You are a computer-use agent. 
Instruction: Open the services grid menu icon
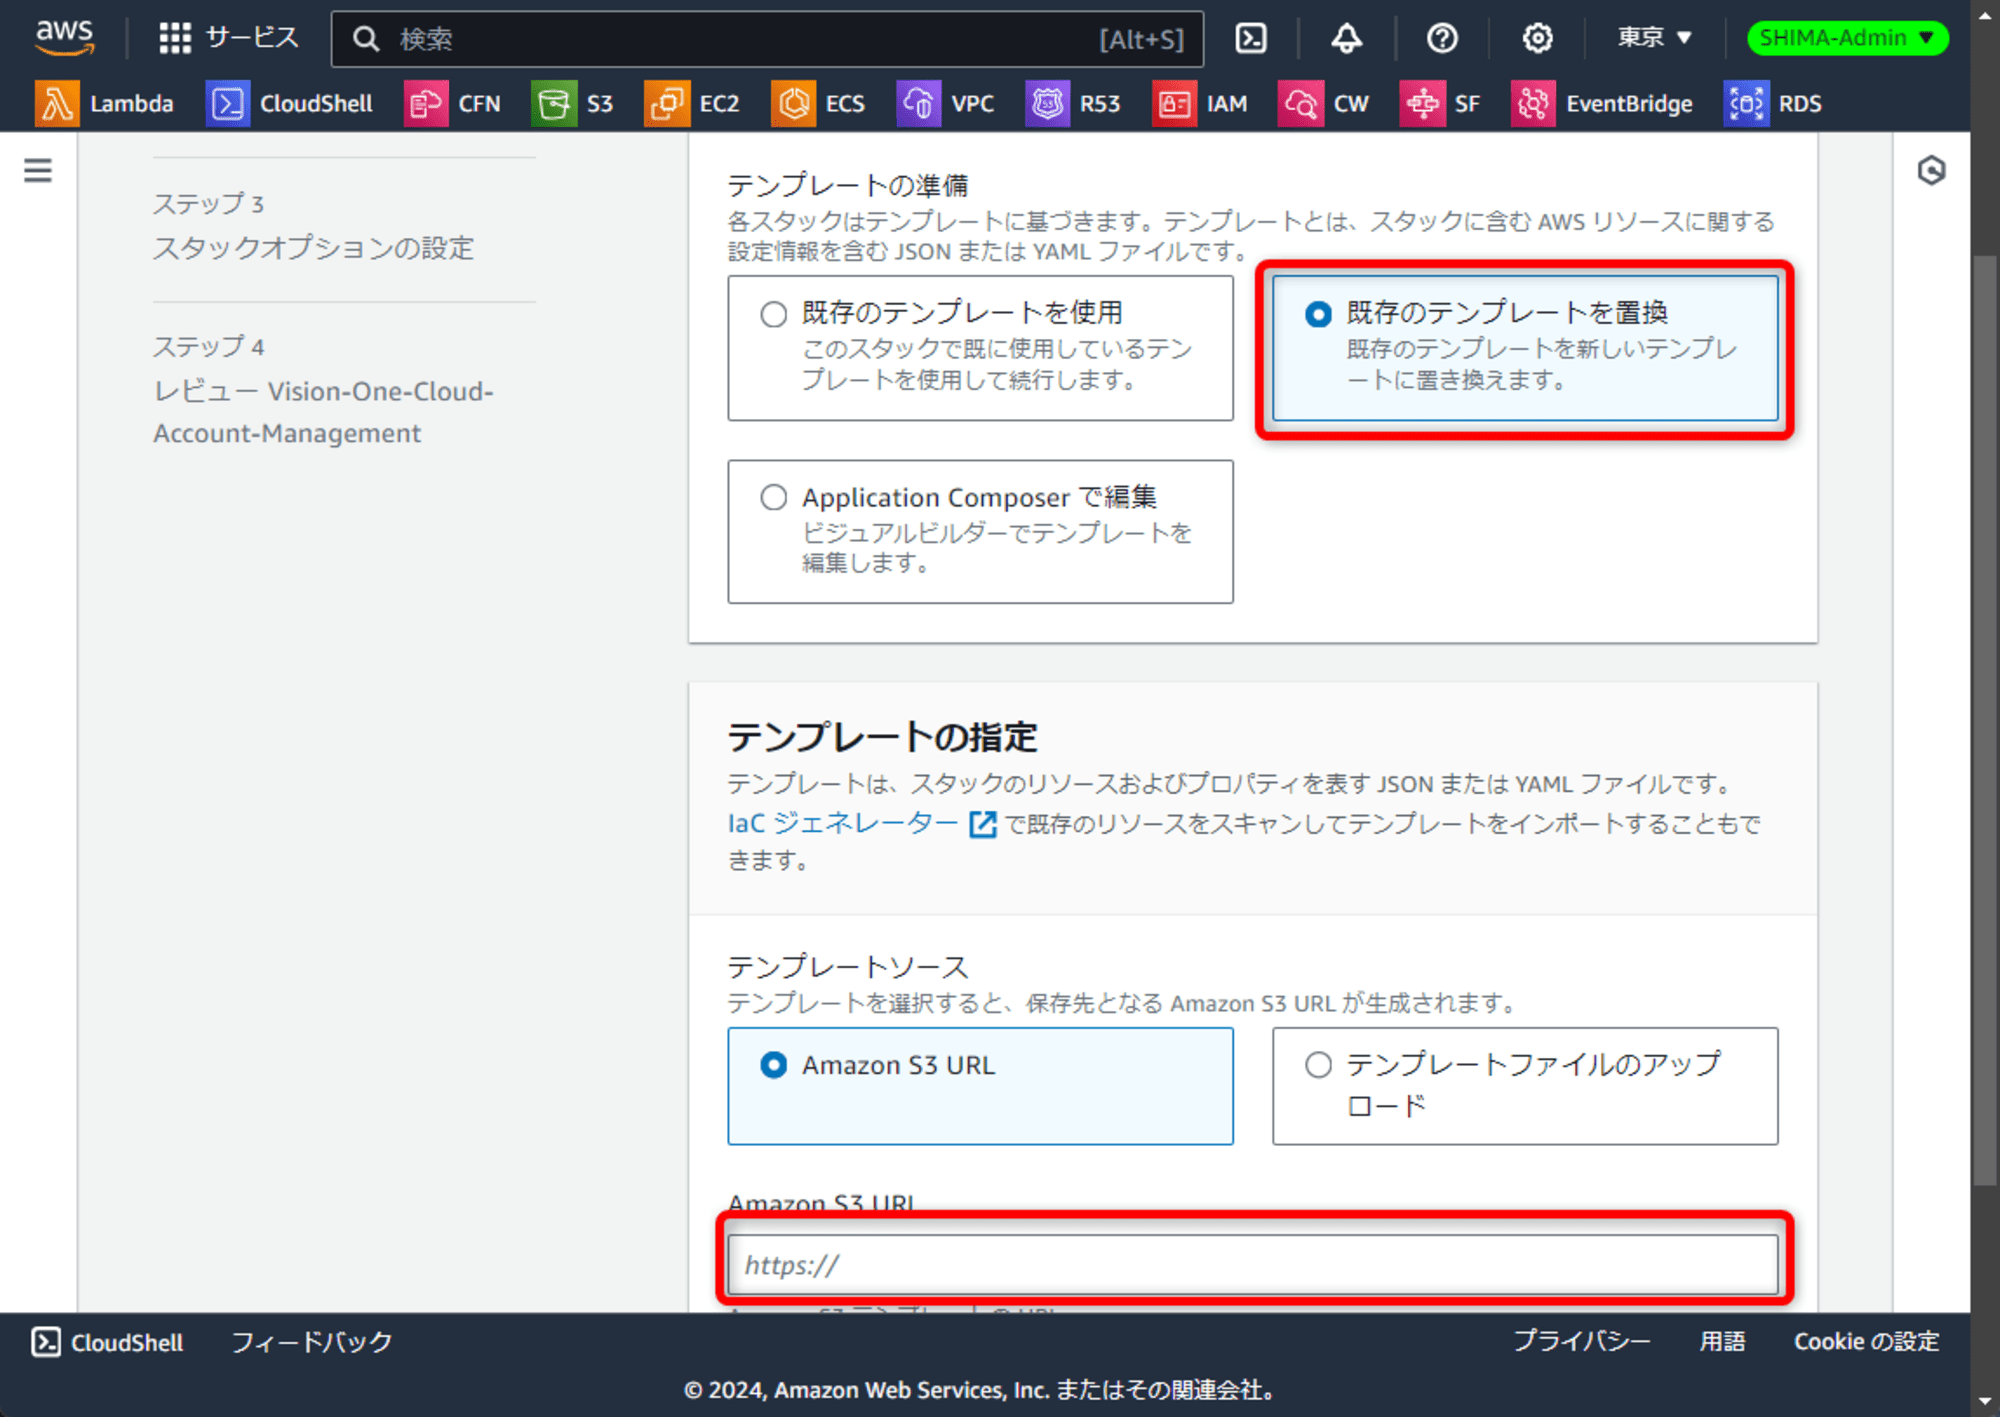coord(175,38)
